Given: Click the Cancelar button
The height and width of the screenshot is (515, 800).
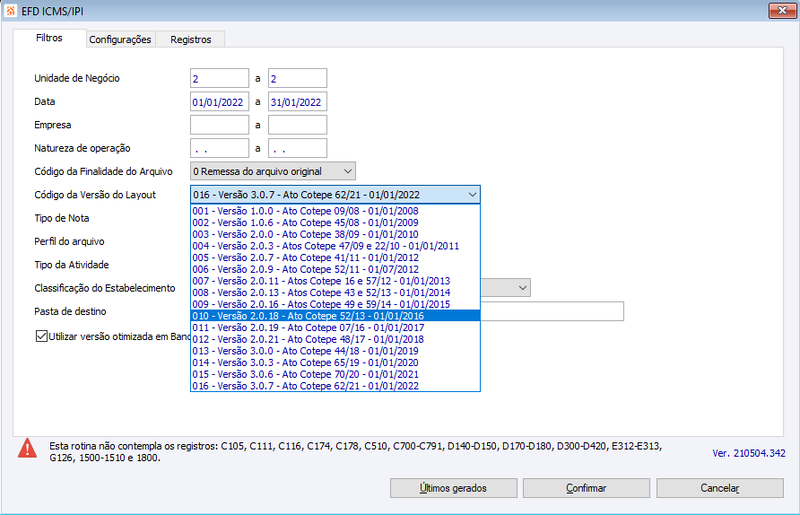Looking at the screenshot, I should pyautogui.click(x=720, y=488).
